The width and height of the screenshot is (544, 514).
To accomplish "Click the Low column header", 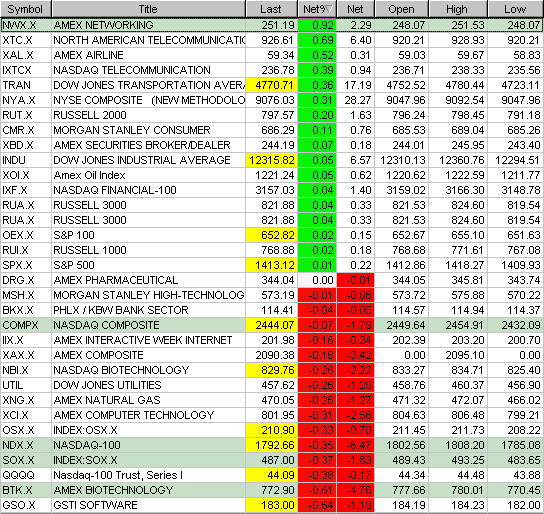I will 516,9.
